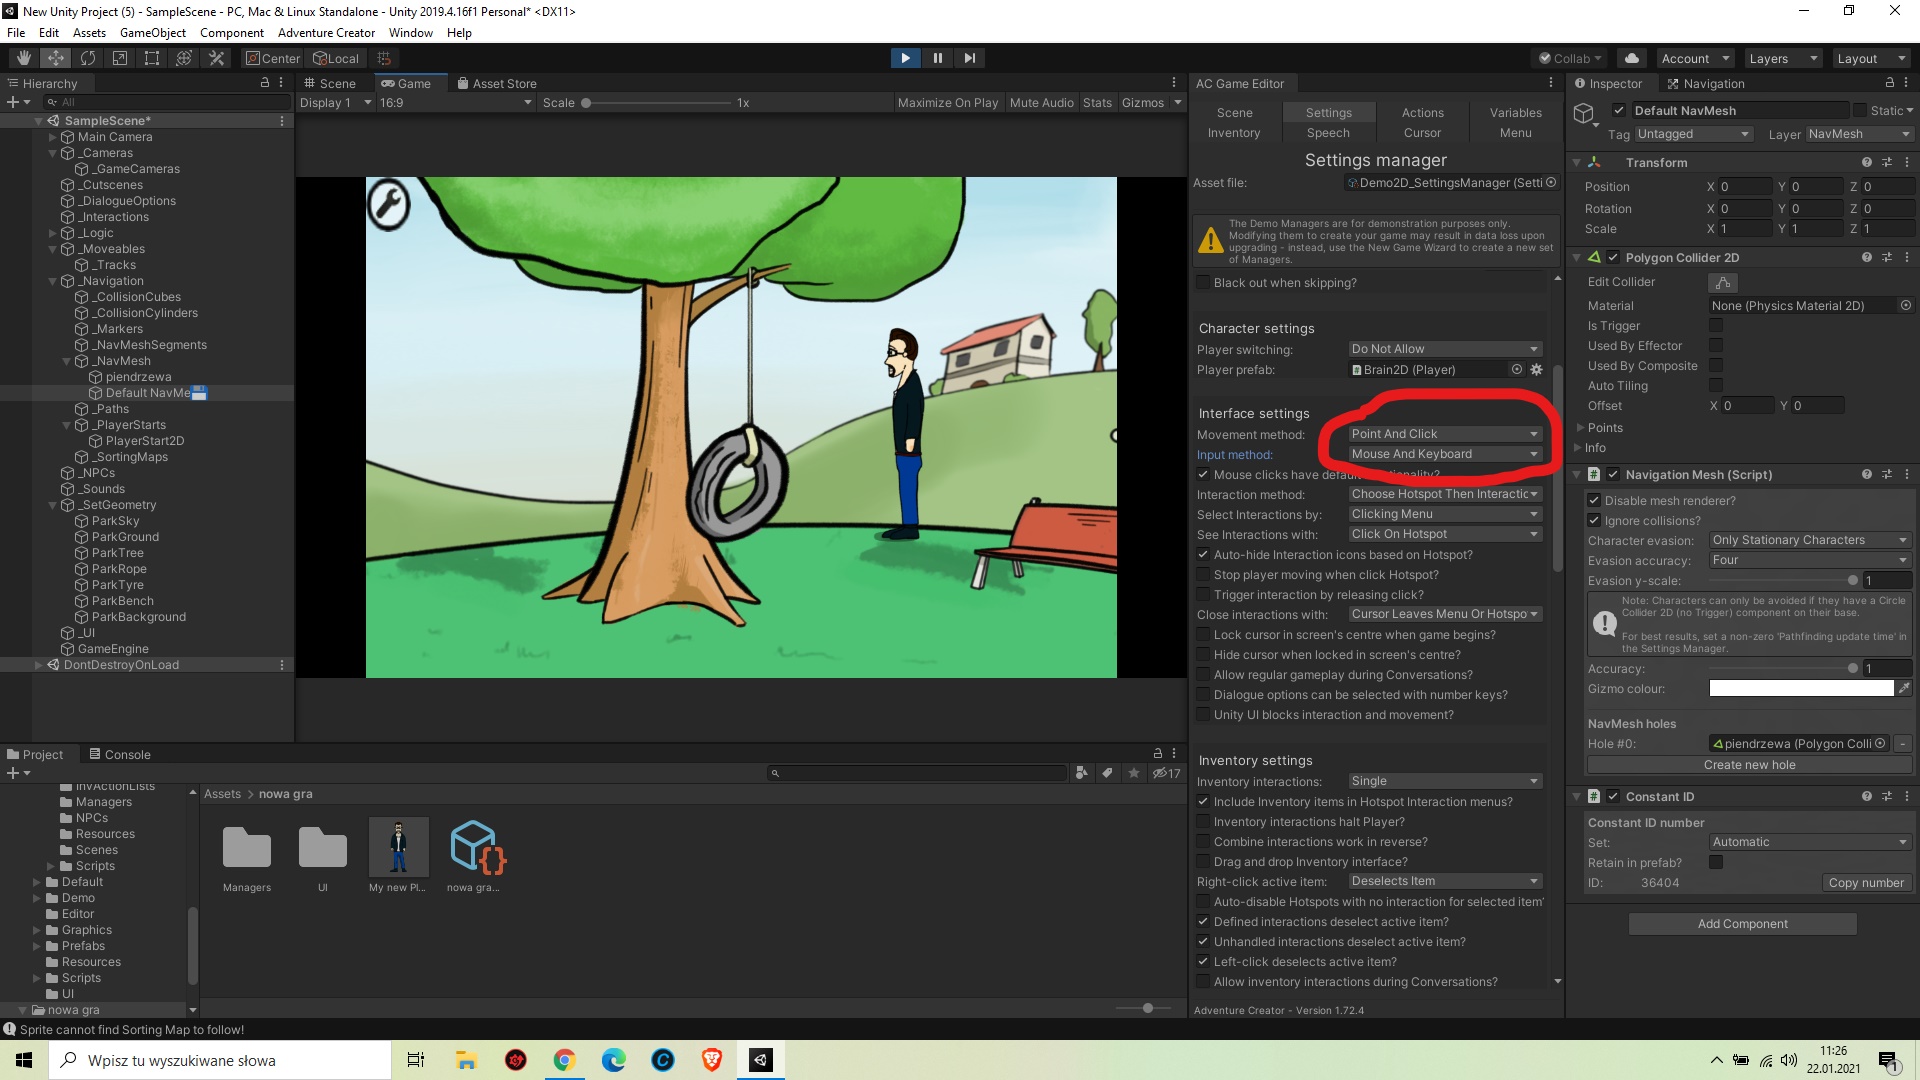
Task: Click the Game view Scale slider
Action: pyautogui.click(x=657, y=103)
